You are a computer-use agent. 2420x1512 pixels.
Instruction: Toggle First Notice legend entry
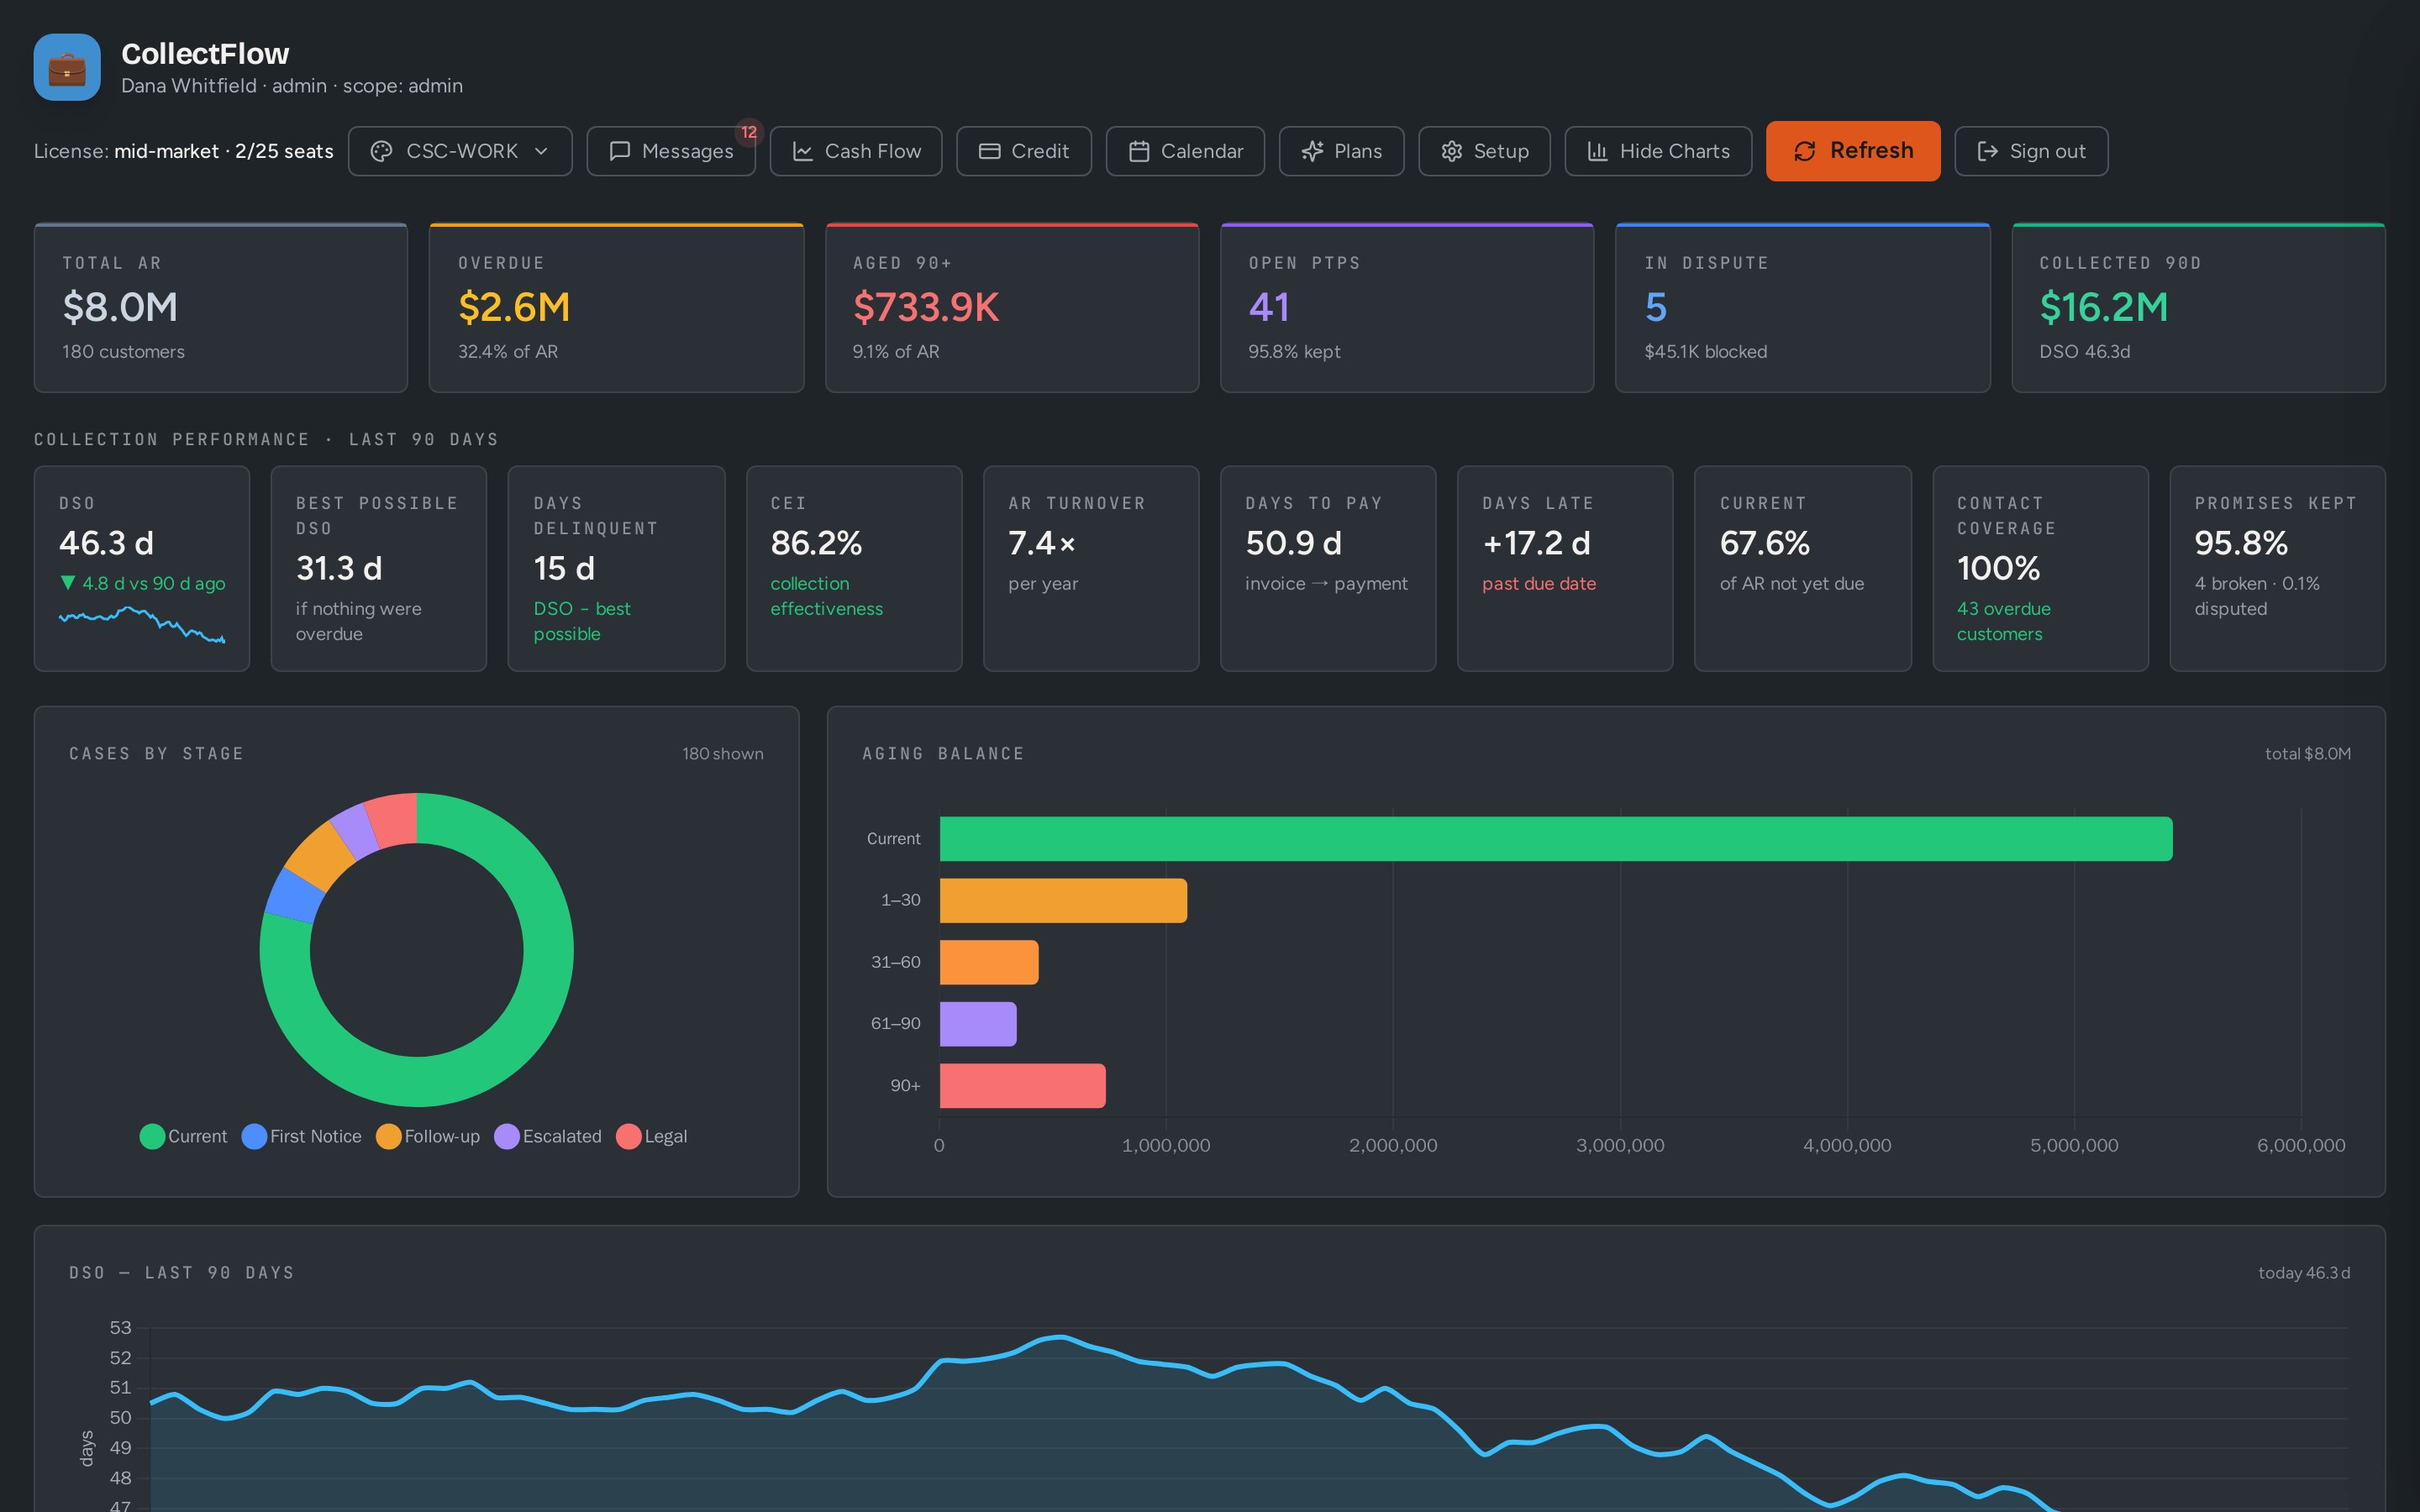(x=301, y=1136)
